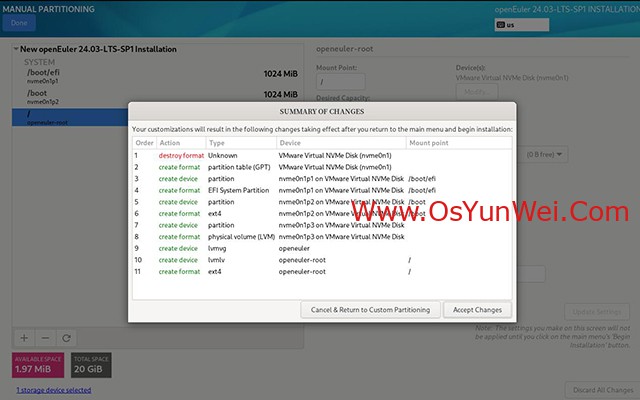Screen dimensions: 640x400
Task: Sort by the Type column header
Action: [x=241, y=143]
